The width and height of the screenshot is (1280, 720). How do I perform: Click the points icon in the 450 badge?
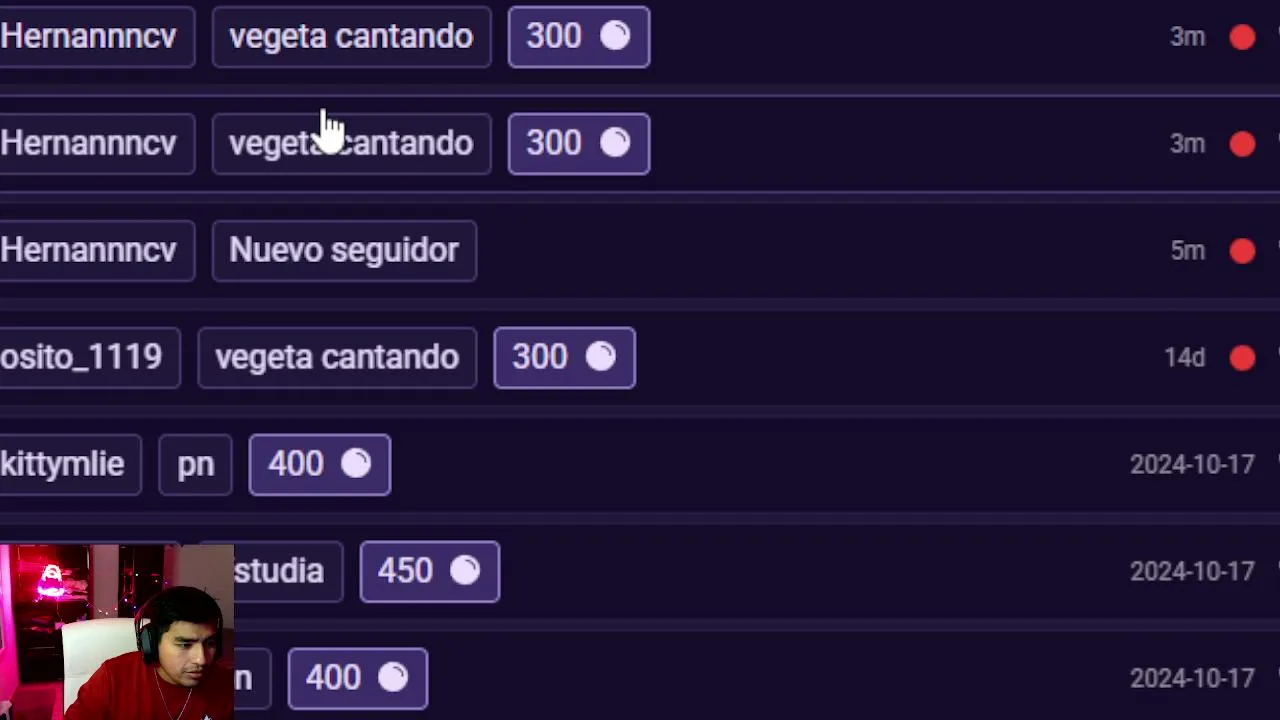pyautogui.click(x=465, y=571)
